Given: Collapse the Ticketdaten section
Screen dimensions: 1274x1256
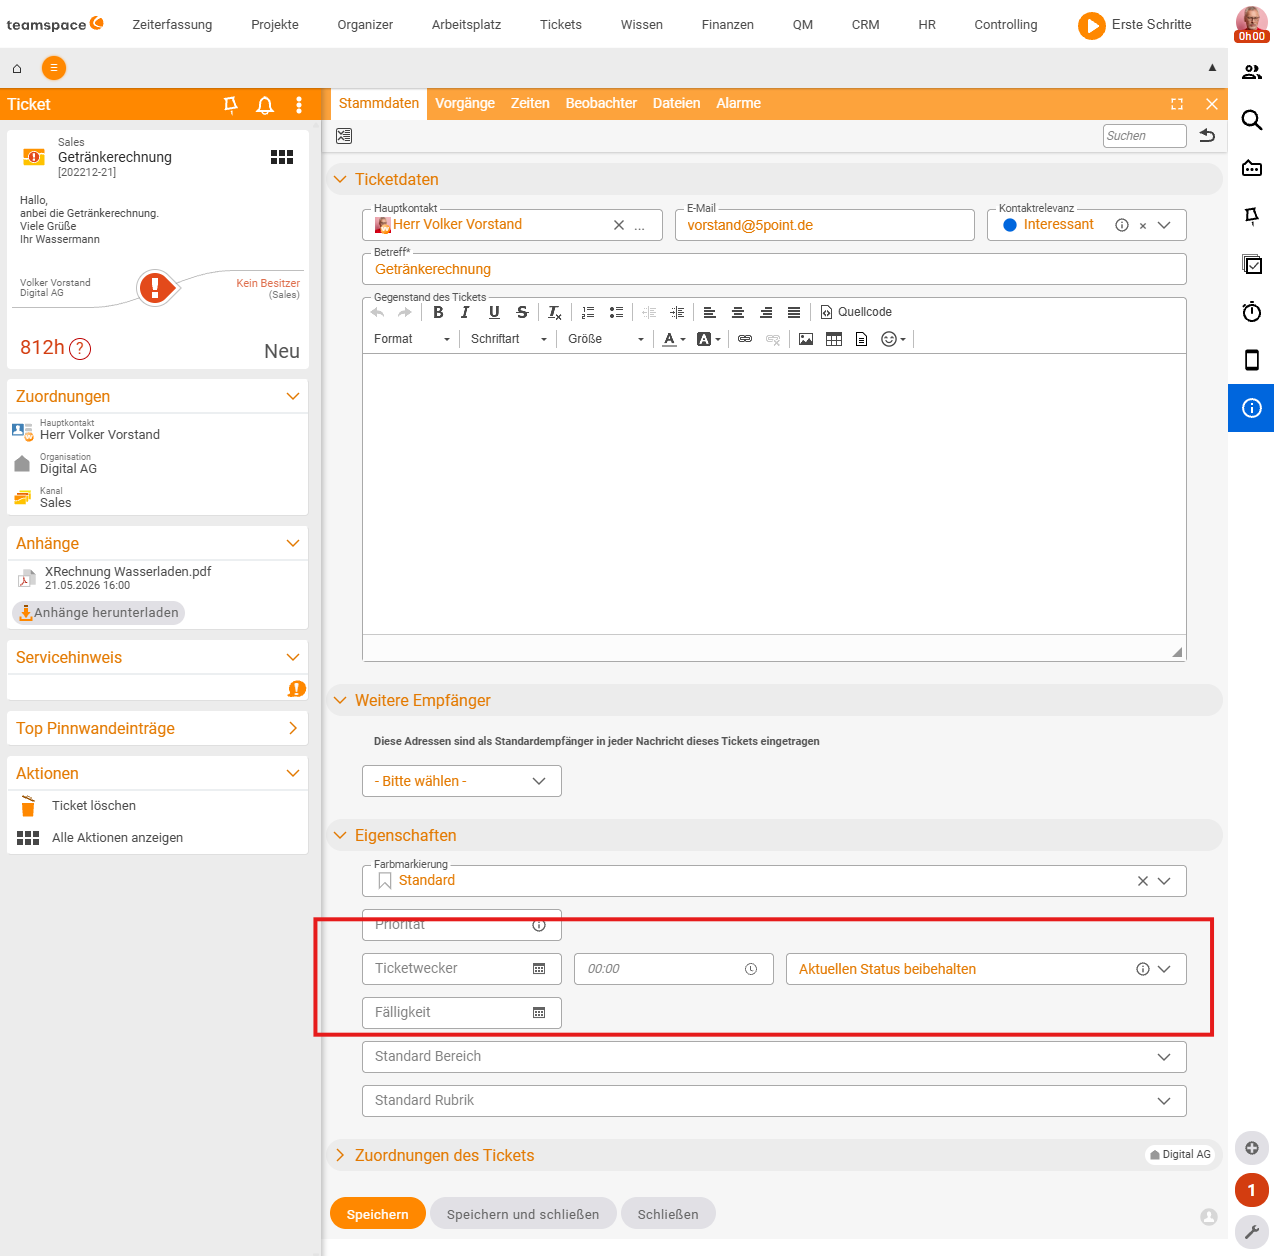Looking at the screenshot, I should tap(340, 179).
